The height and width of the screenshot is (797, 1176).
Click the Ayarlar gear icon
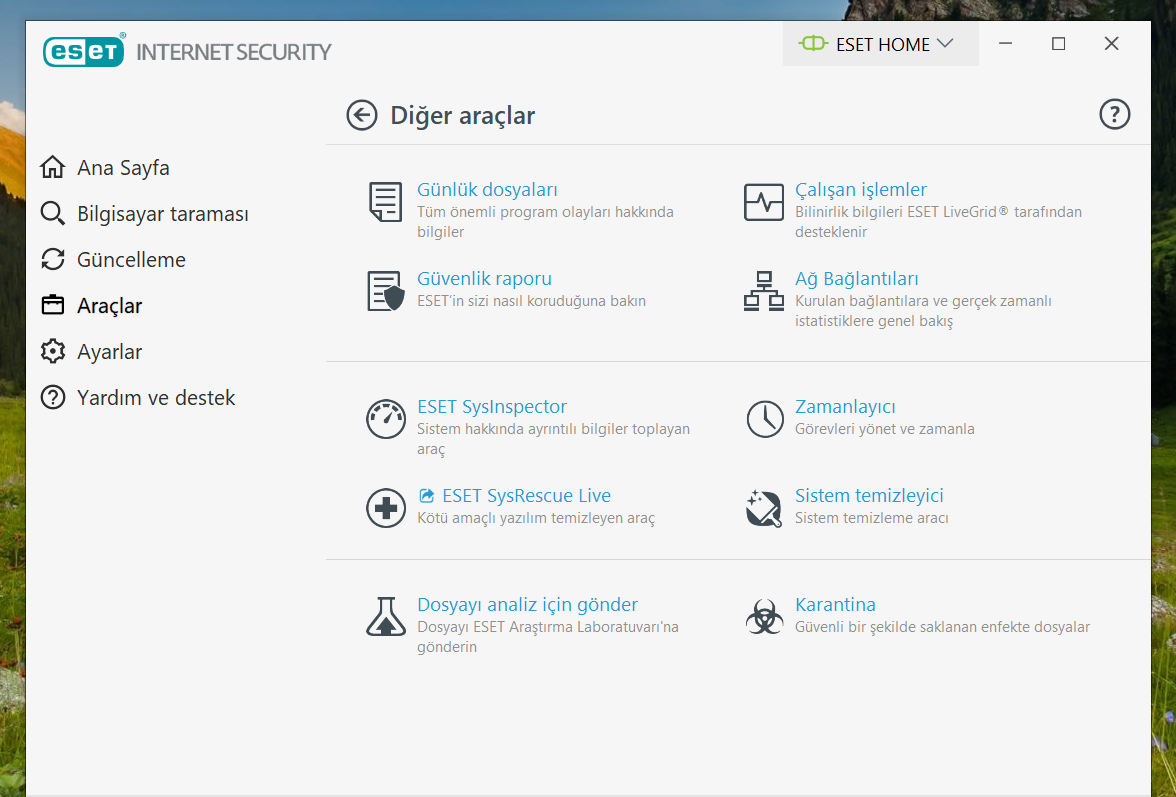(52, 351)
